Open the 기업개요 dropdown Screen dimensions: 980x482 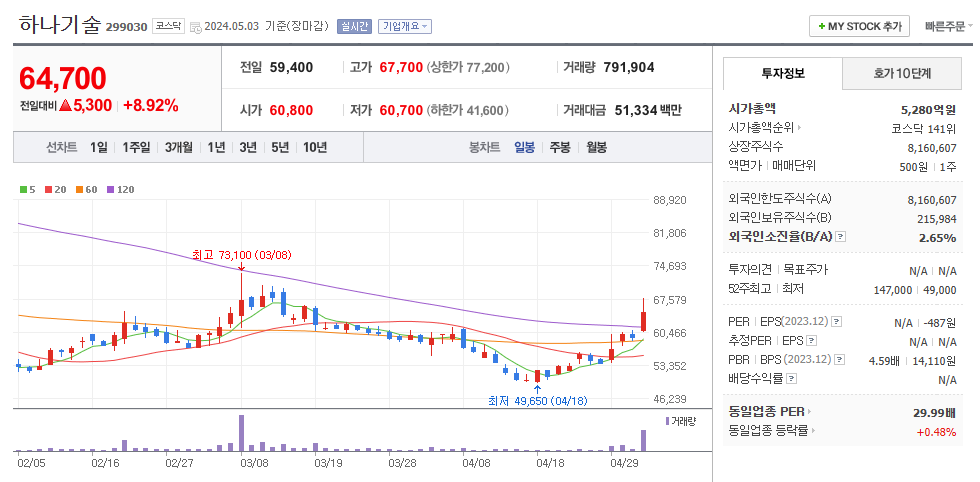click(x=405, y=26)
